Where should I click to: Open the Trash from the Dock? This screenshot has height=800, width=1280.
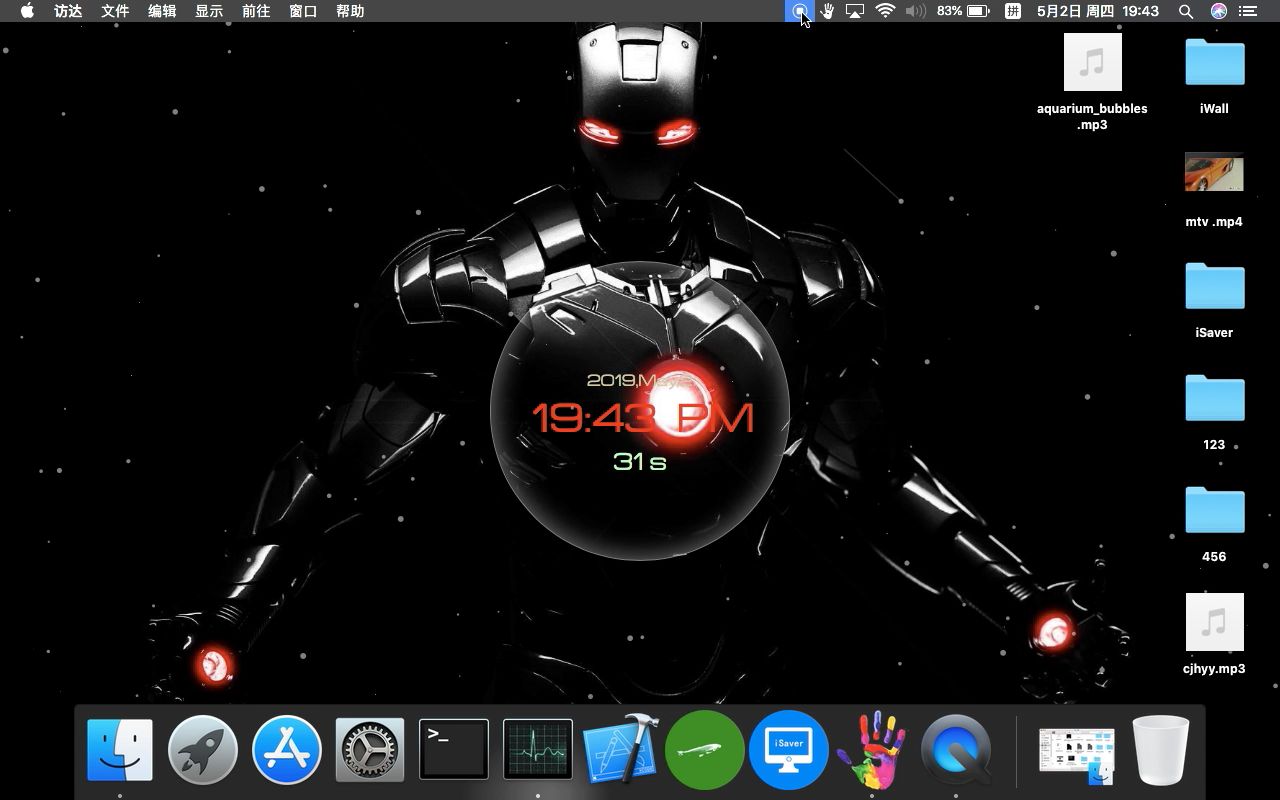tap(1161, 750)
